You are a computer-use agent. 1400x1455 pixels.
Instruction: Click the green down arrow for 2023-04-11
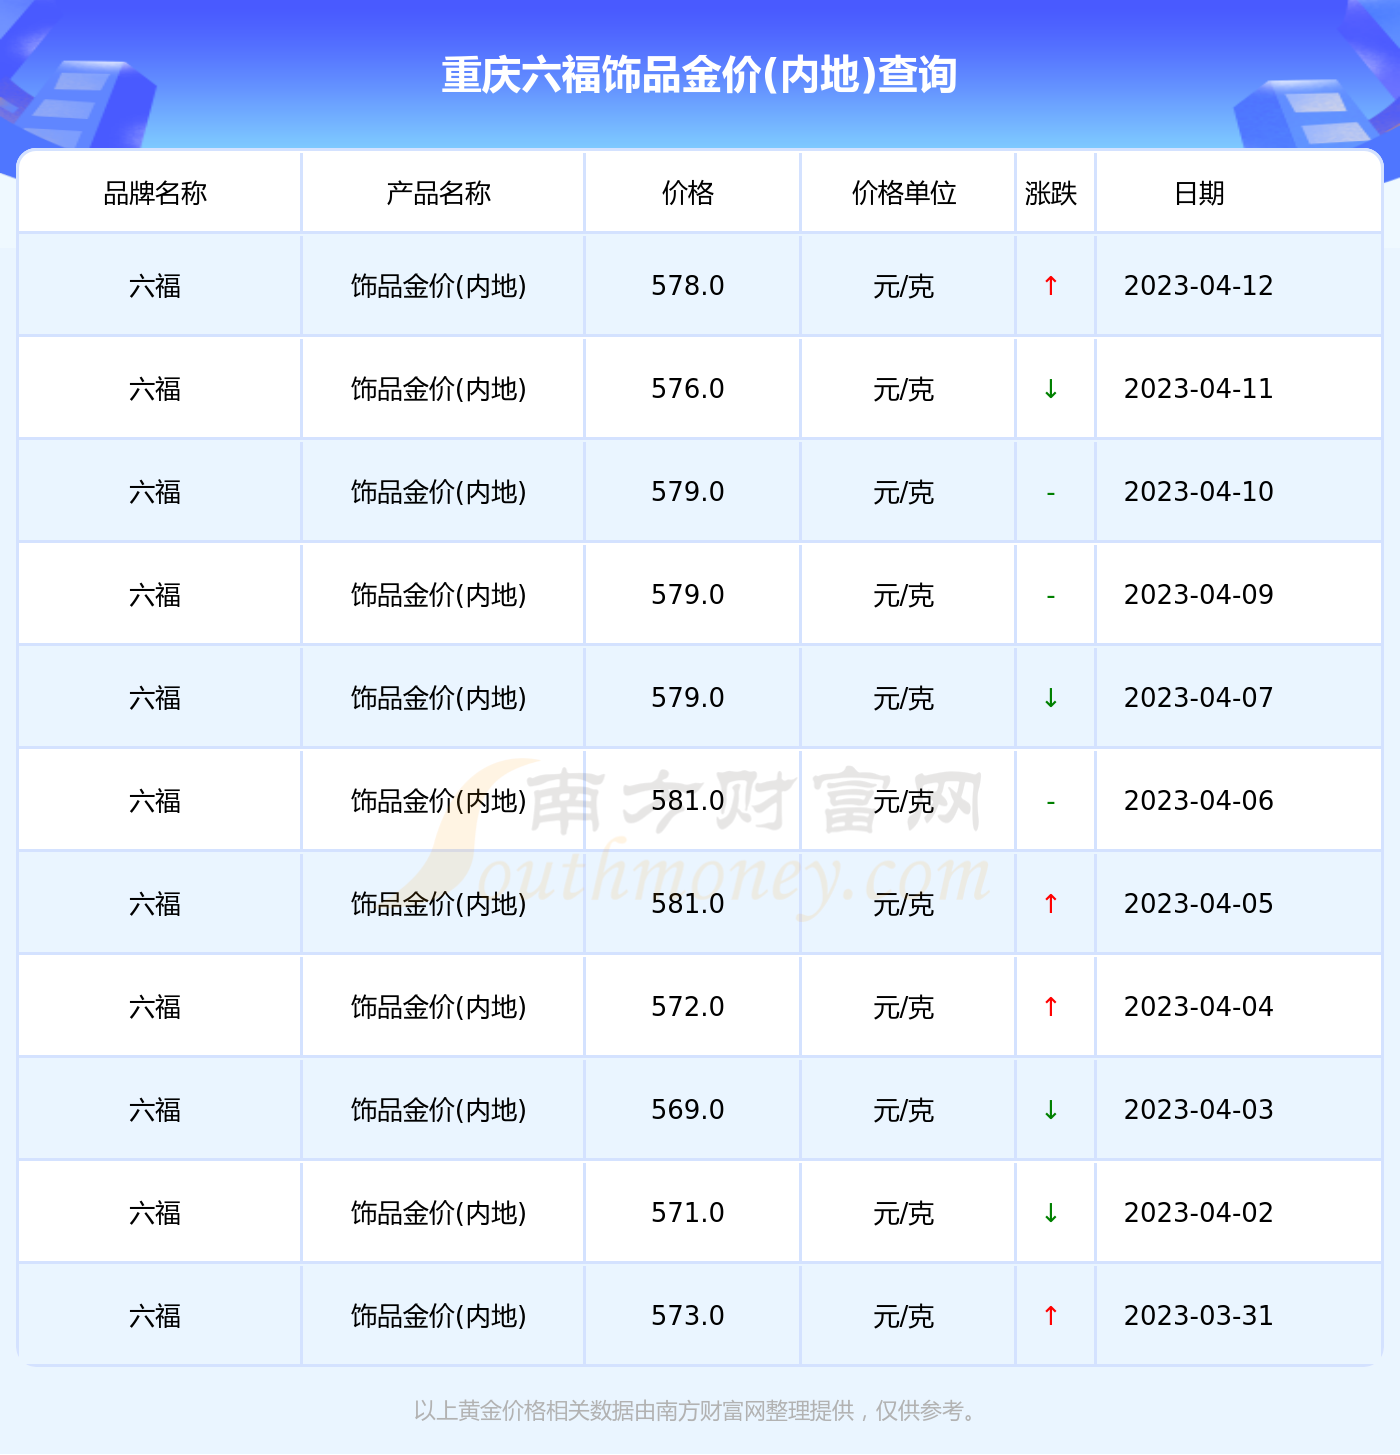[1050, 389]
